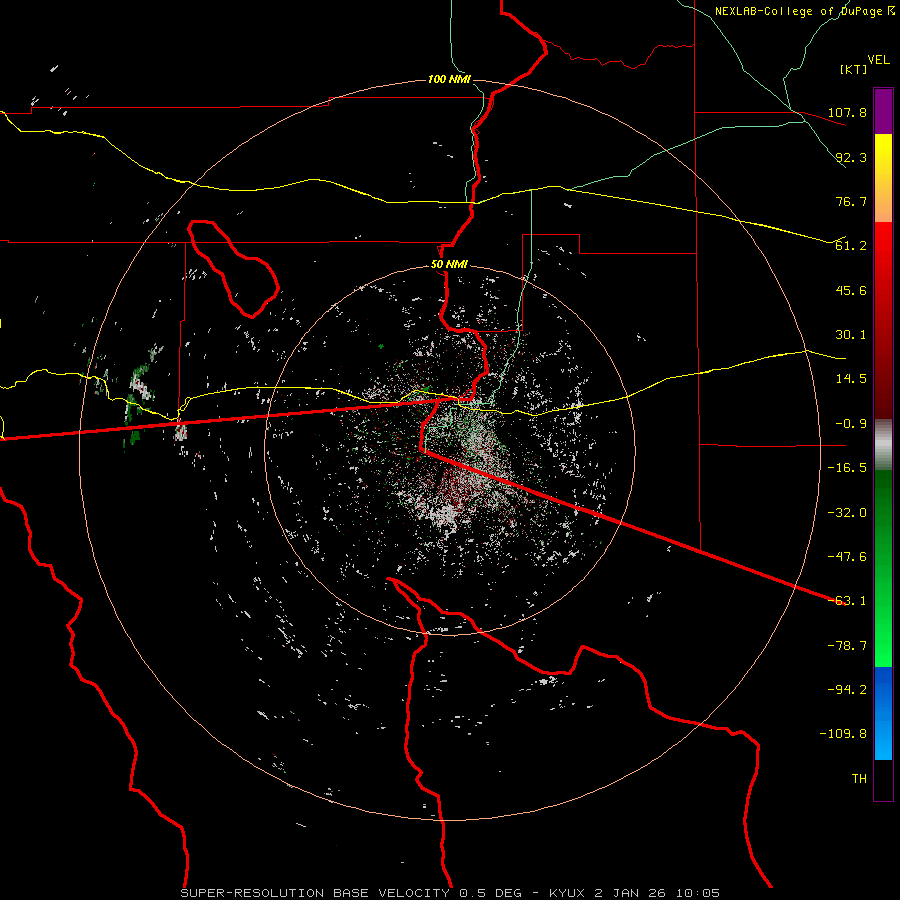Click the -0.9 velocity scale value
This screenshot has width=900, height=900.
pyautogui.click(x=851, y=424)
